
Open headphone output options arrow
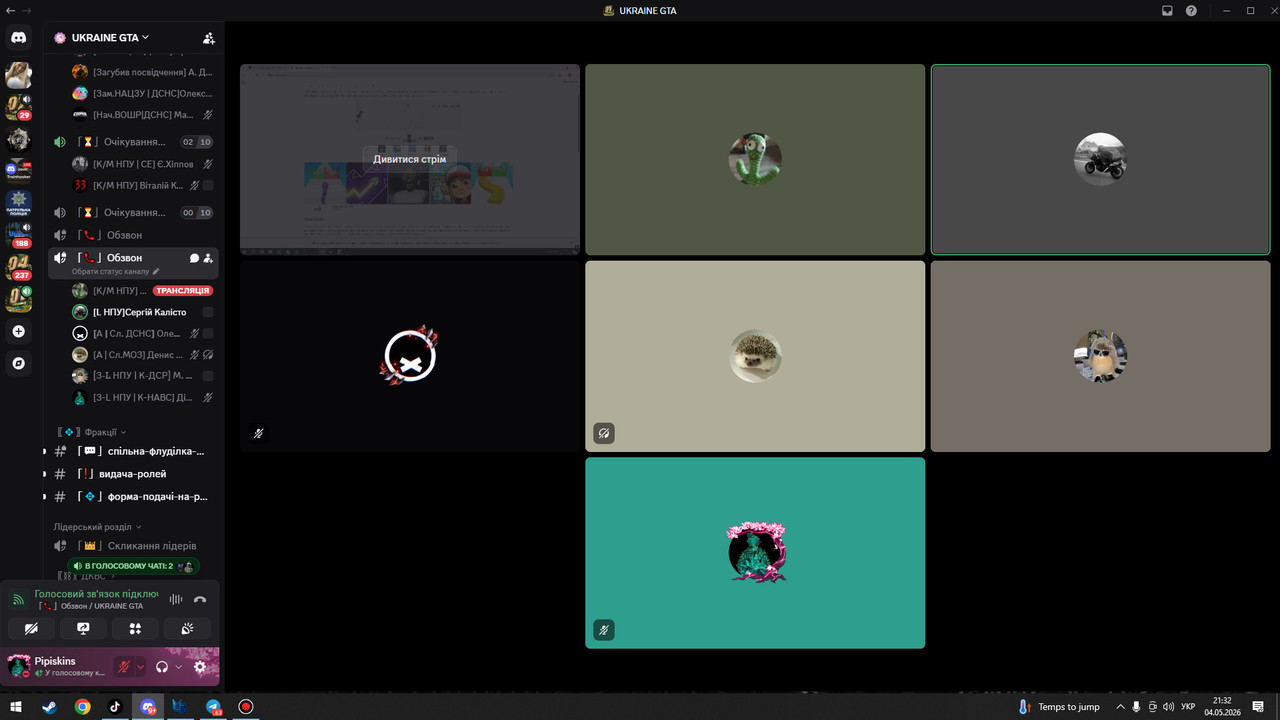click(179, 667)
